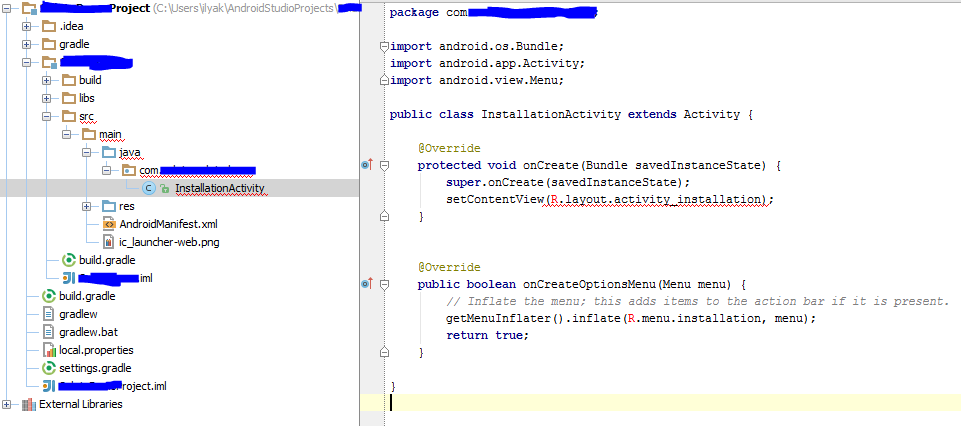Collapse the import statements fold marker
Image resolution: width=961 pixels, height=426 pixels.
tap(384, 46)
